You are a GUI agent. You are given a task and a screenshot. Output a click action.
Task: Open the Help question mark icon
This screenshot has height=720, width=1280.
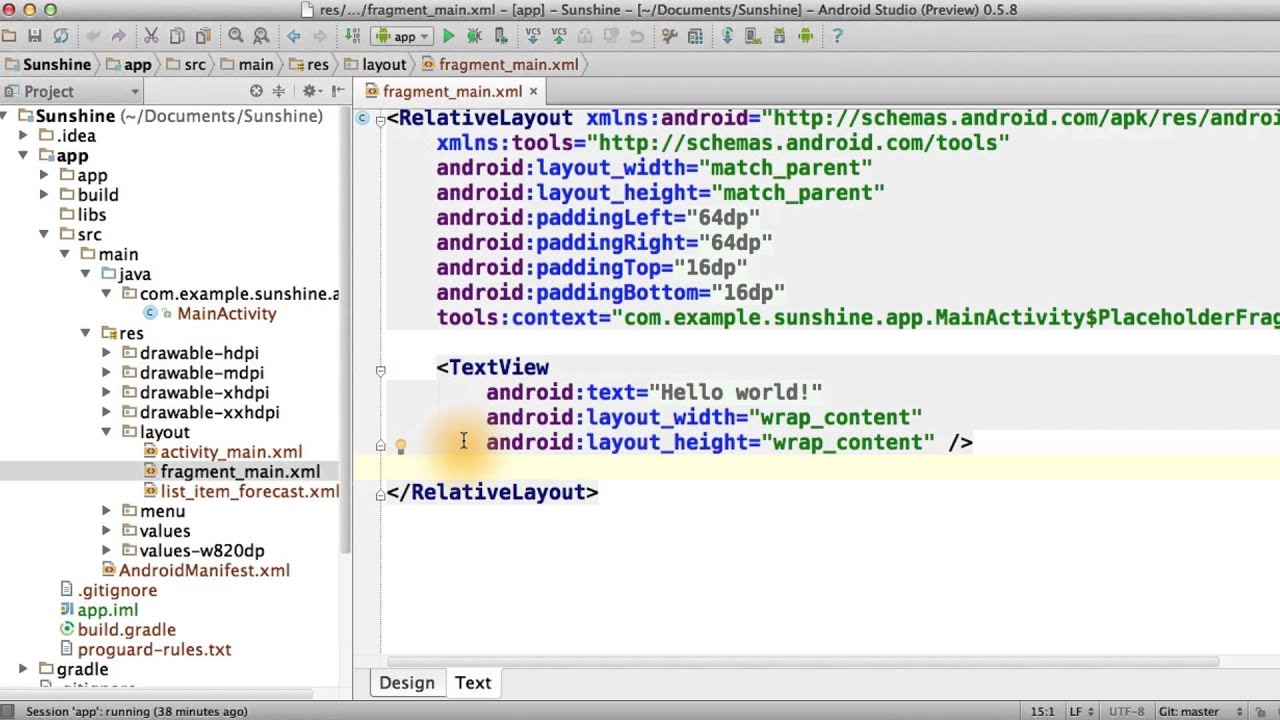(x=838, y=36)
